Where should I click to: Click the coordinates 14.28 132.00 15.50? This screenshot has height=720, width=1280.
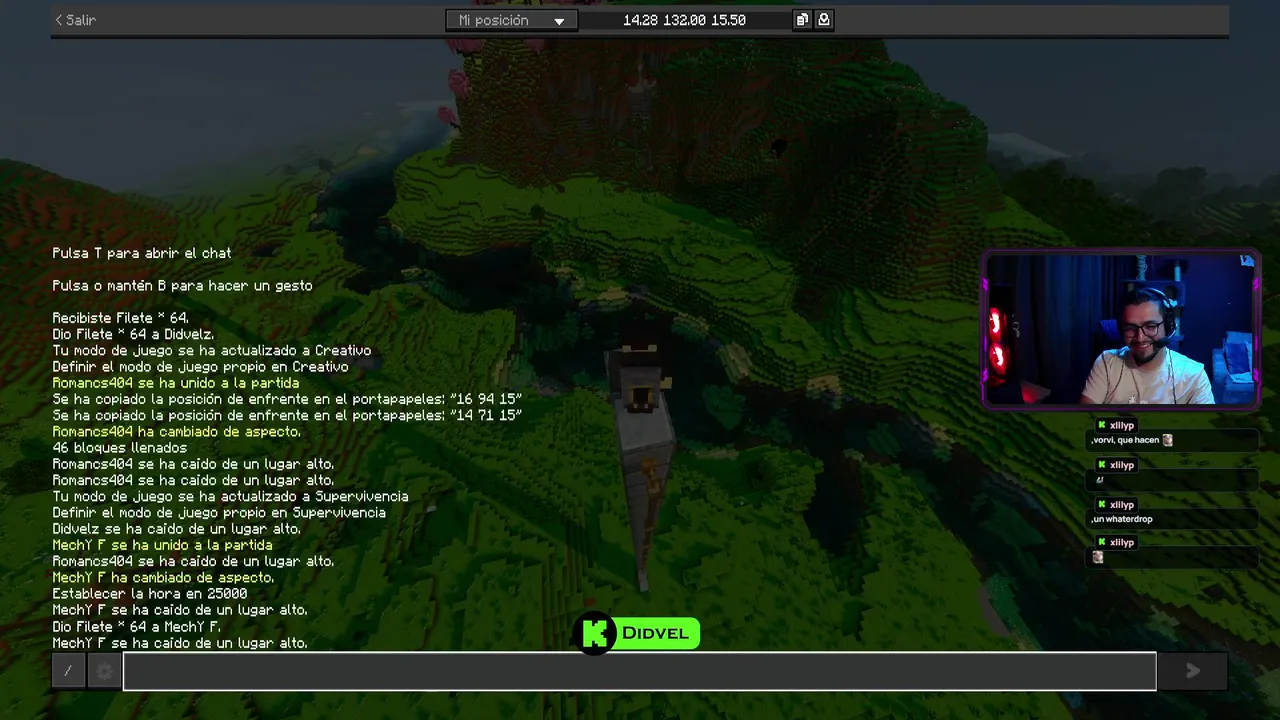click(x=684, y=20)
